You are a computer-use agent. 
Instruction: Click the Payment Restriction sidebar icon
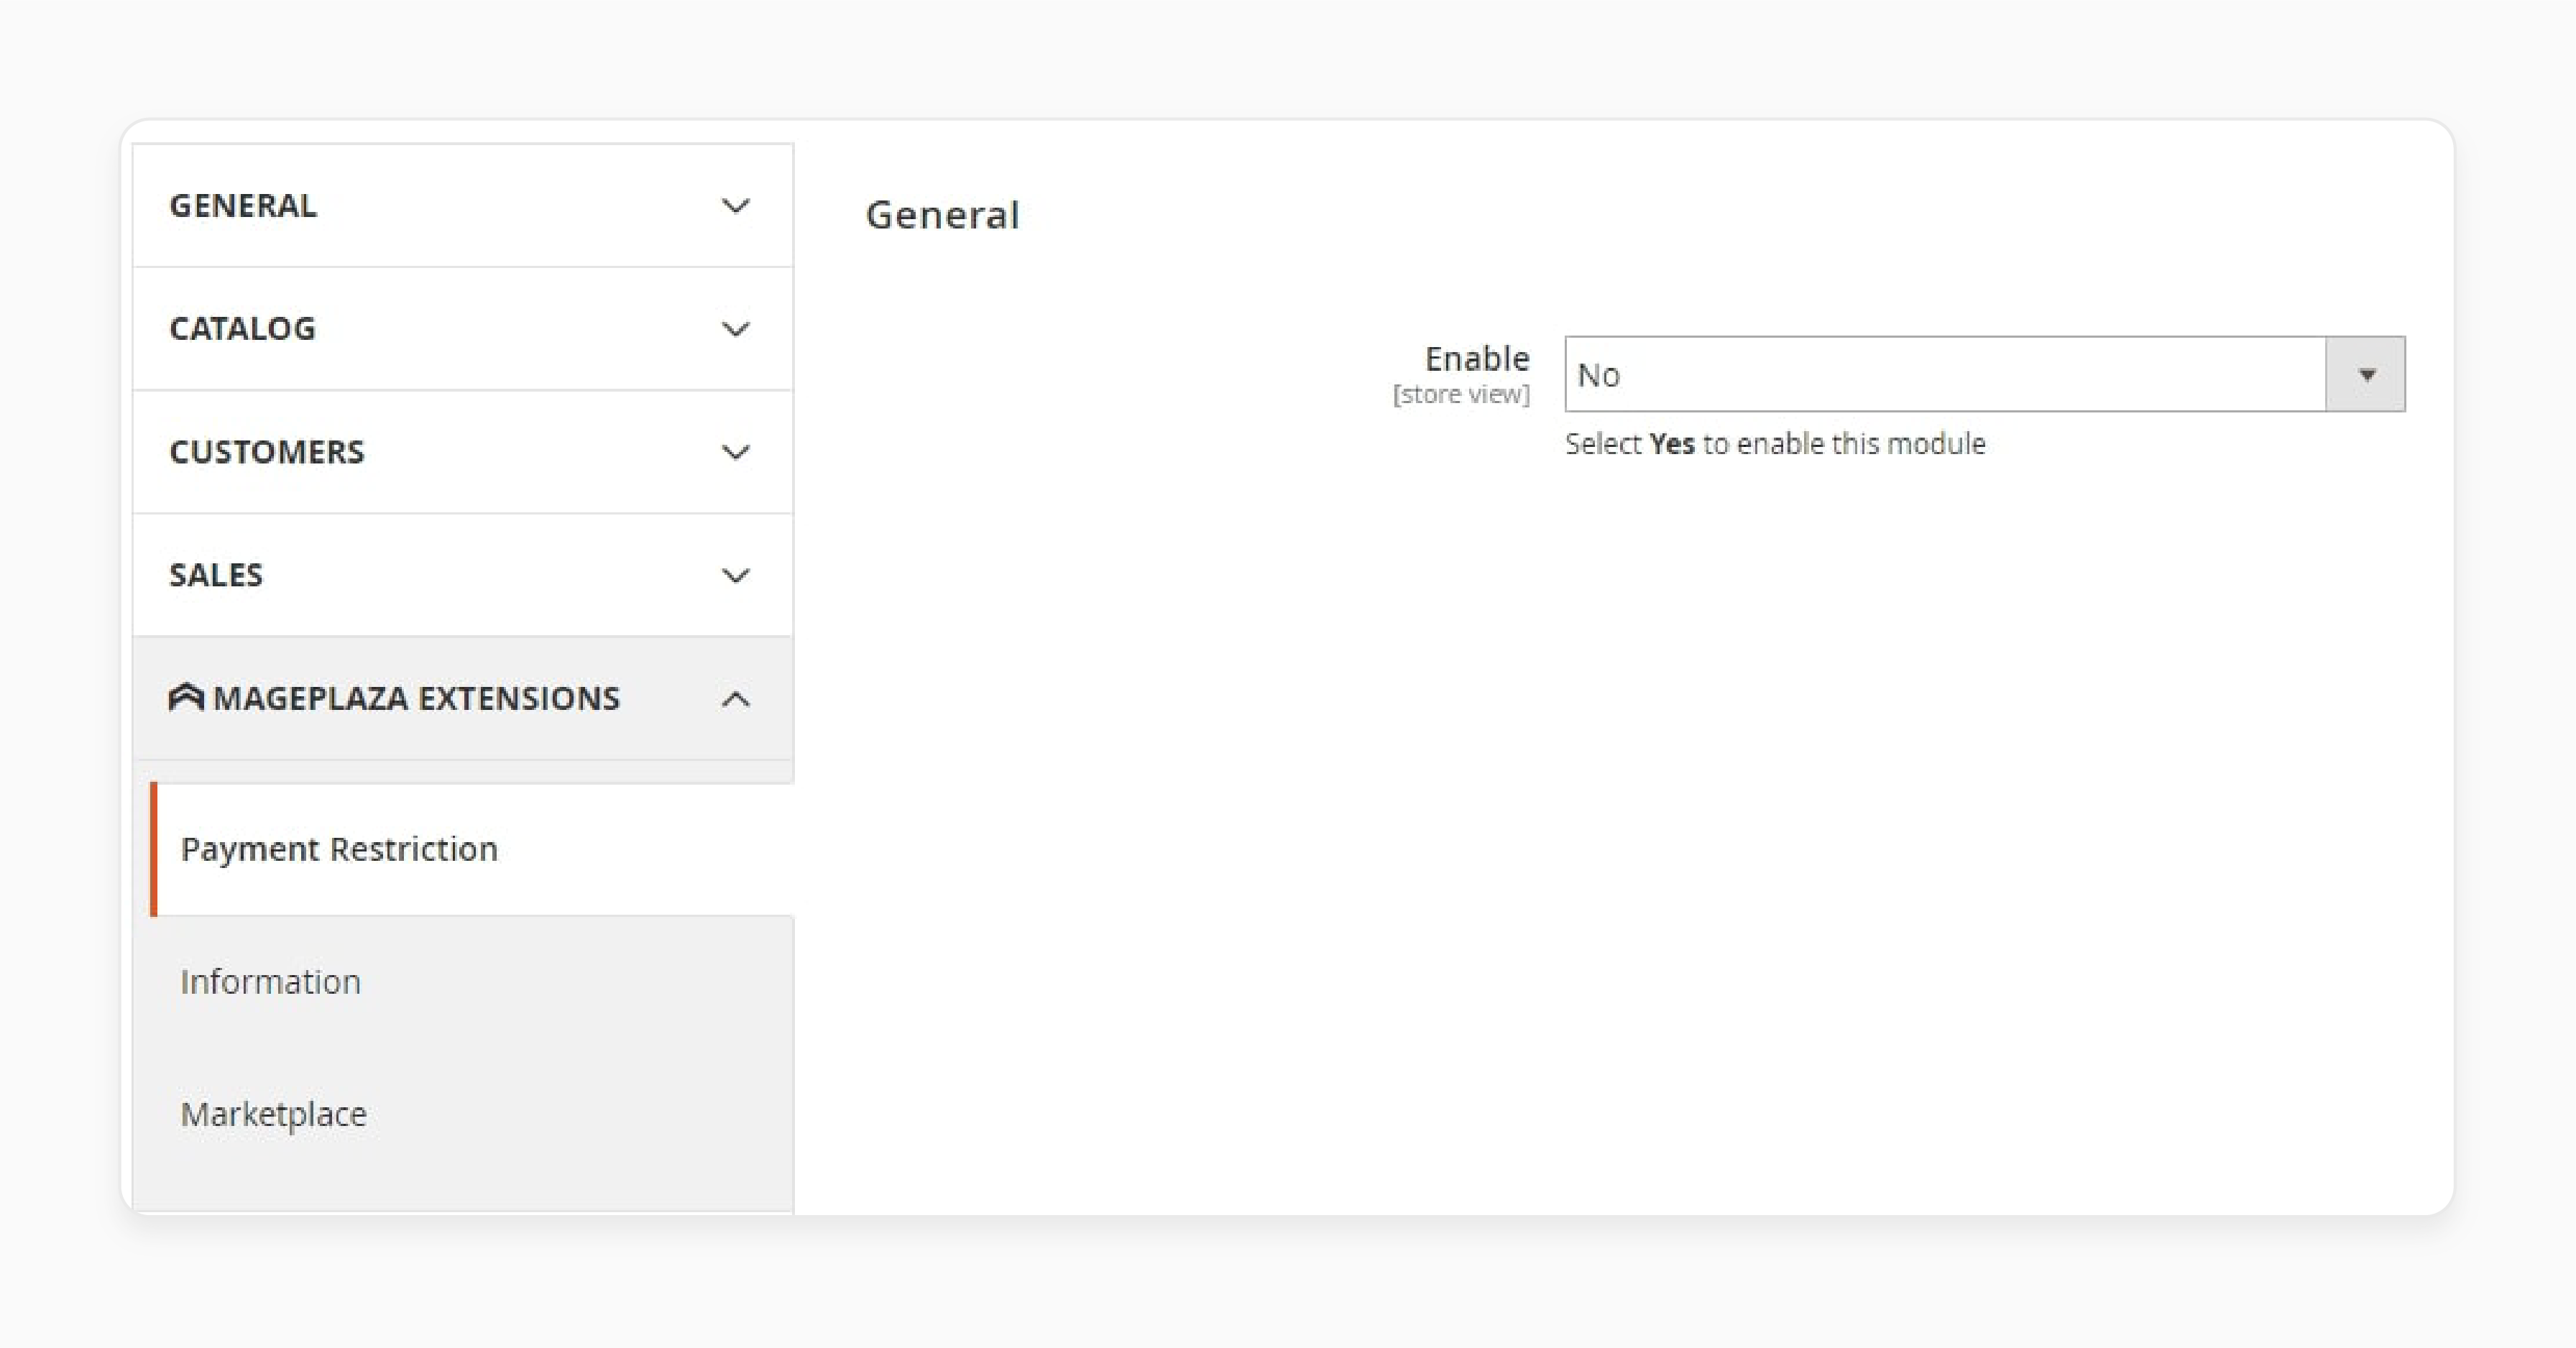click(x=341, y=847)
